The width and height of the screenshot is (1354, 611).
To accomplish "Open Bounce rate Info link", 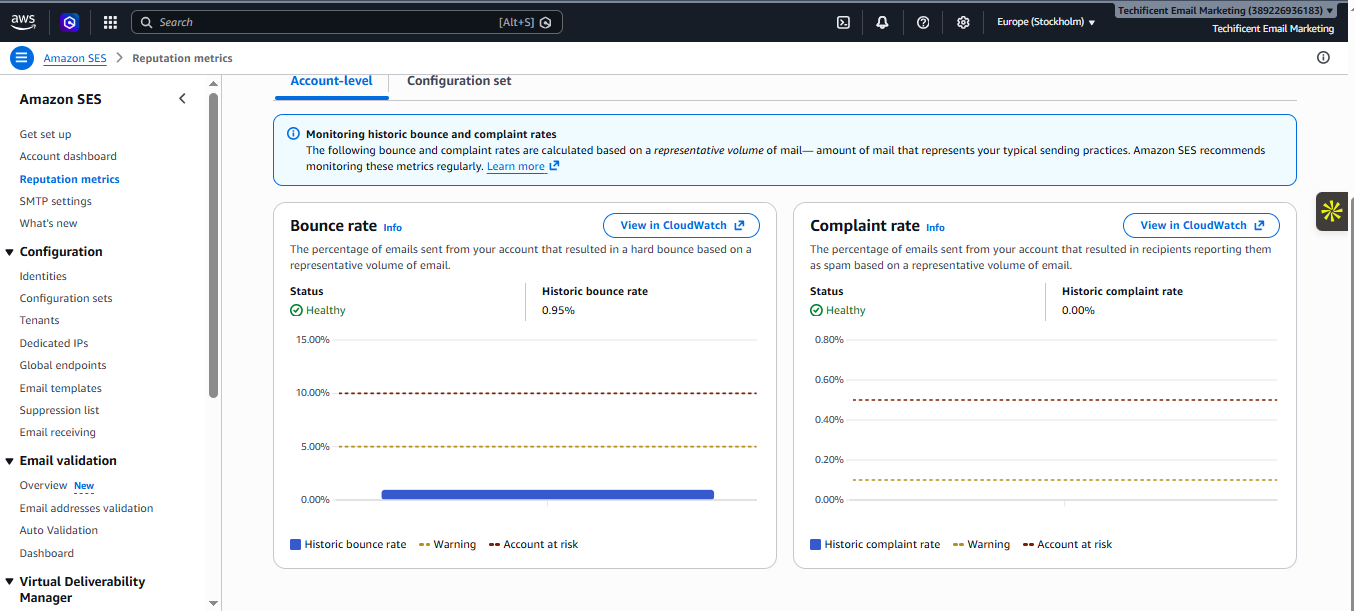I will (x=393, y=227).
